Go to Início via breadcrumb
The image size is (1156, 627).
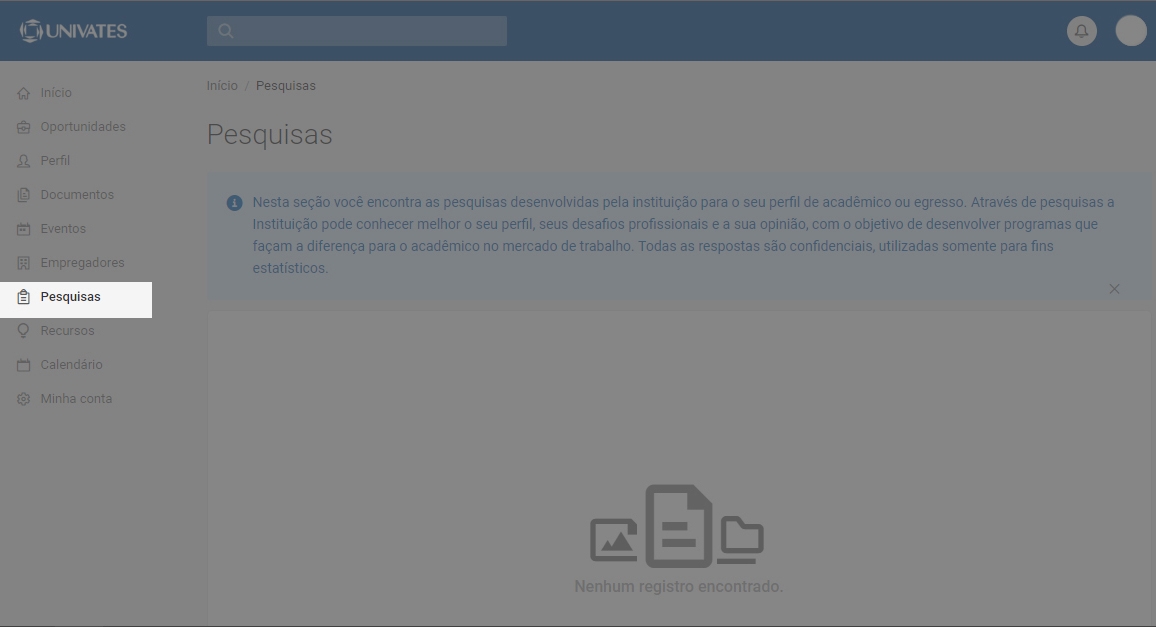(x=222, y=86)
